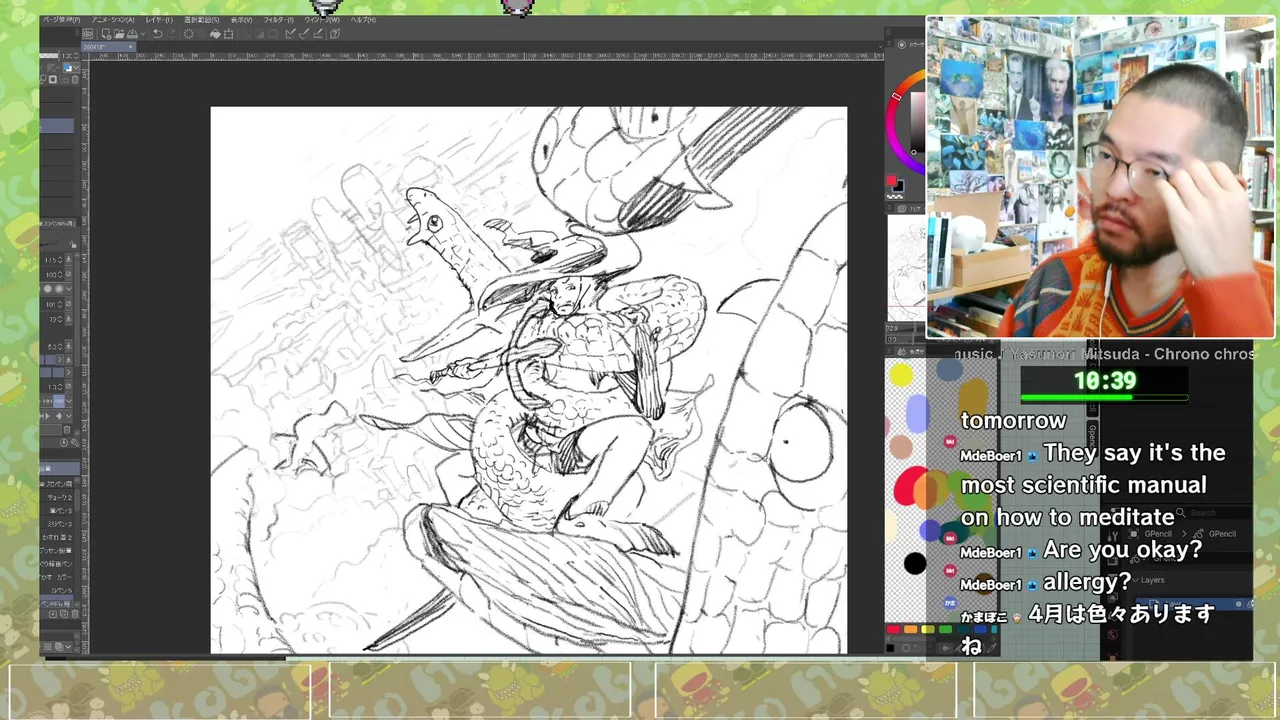The image size is (1280, 720).
Task: Delete sub tool with bottom trash icon
Action: [x=75, y=614]
